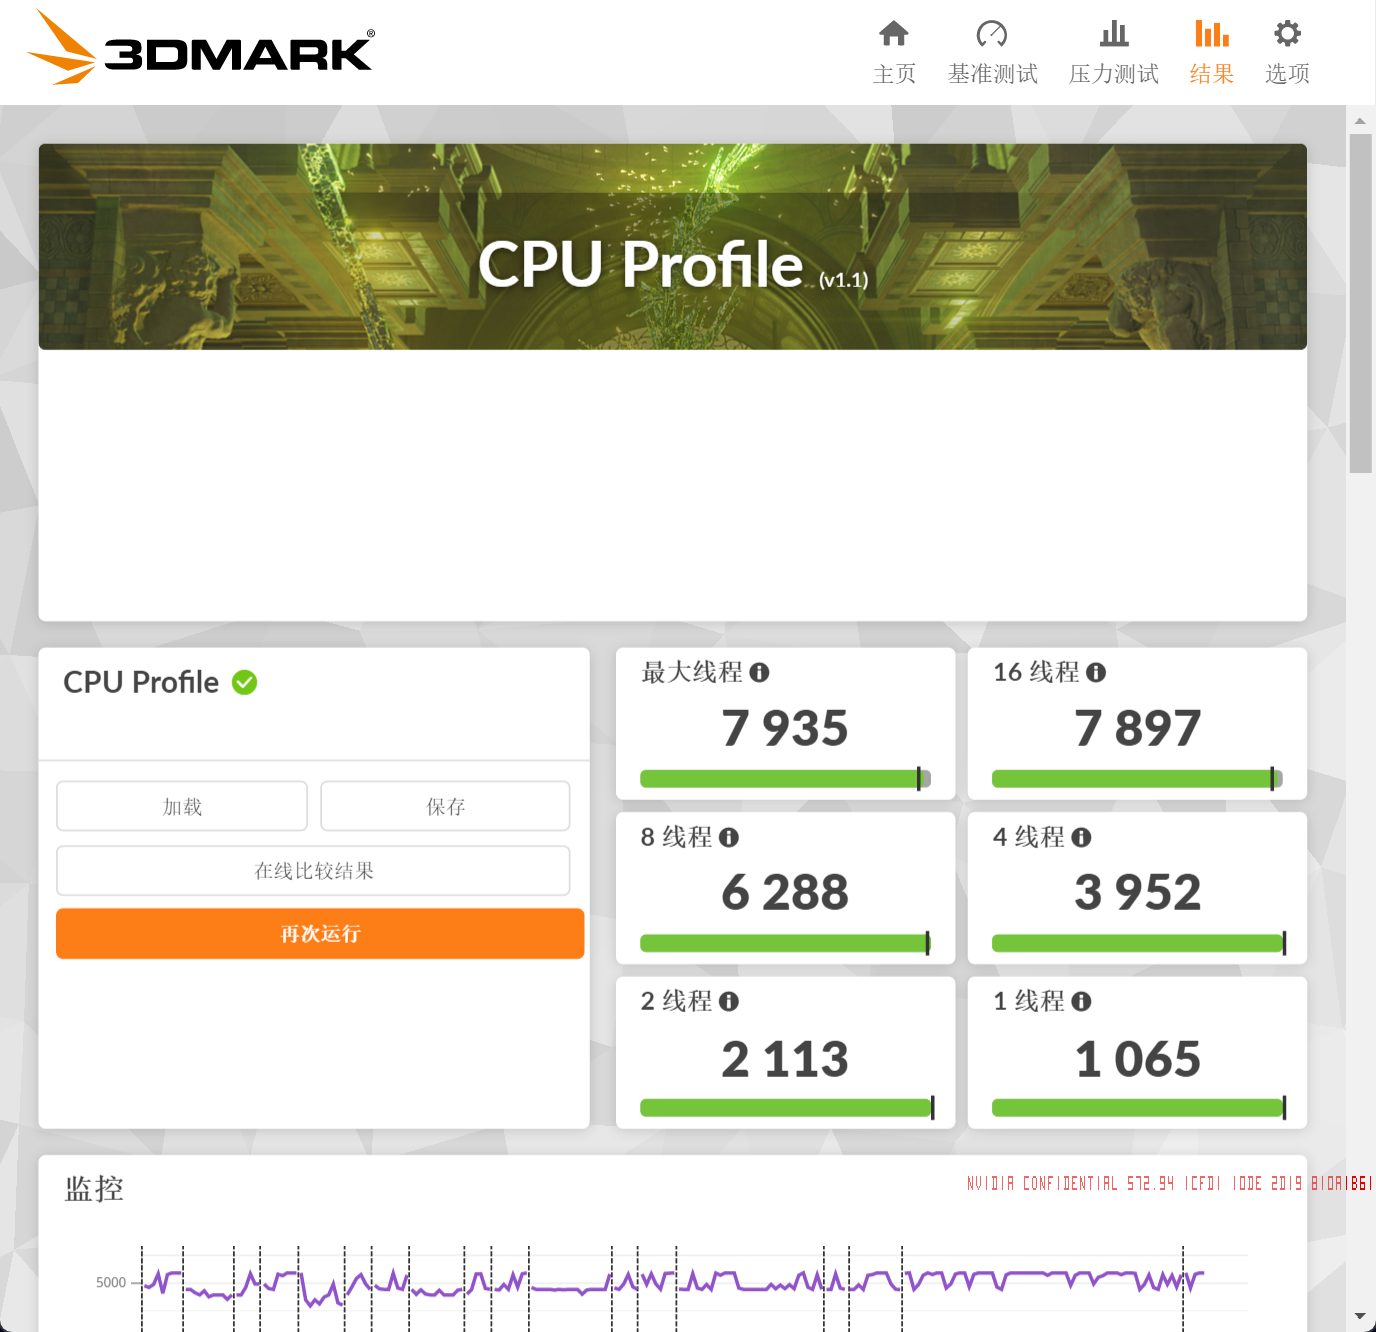The width and height of the screenshot is (1376, 1332).
Task: Click the 最大线程 score bar
Action: pos(785,779)
